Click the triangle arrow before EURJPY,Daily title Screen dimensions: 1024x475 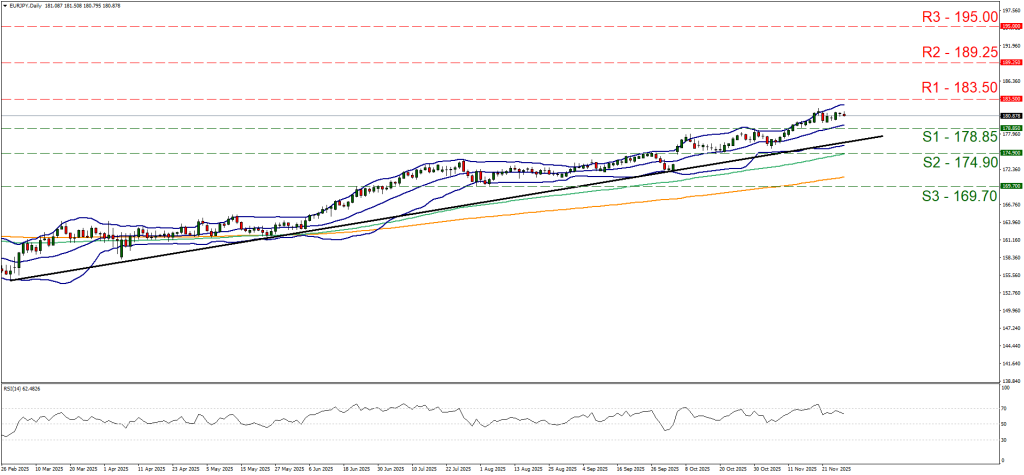pos(6,5)
